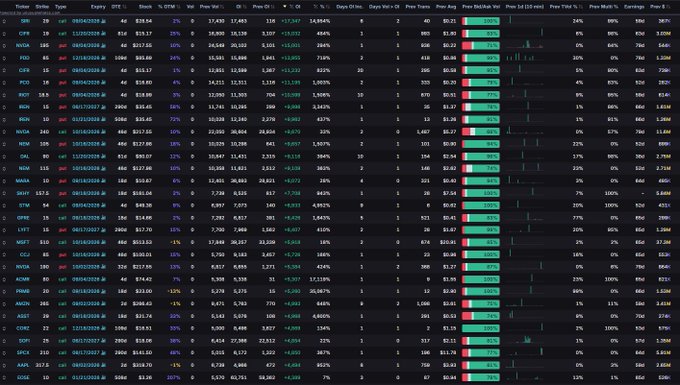Open the PRMB ticker link
The height and width of the screenshot is (385, 680).
(x=23, y=291)
